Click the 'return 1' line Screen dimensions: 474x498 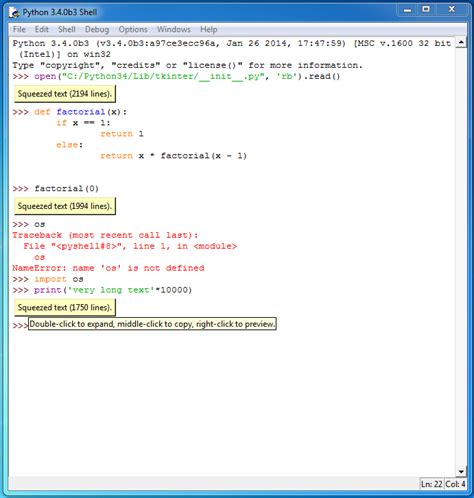(x=122, y=134)
